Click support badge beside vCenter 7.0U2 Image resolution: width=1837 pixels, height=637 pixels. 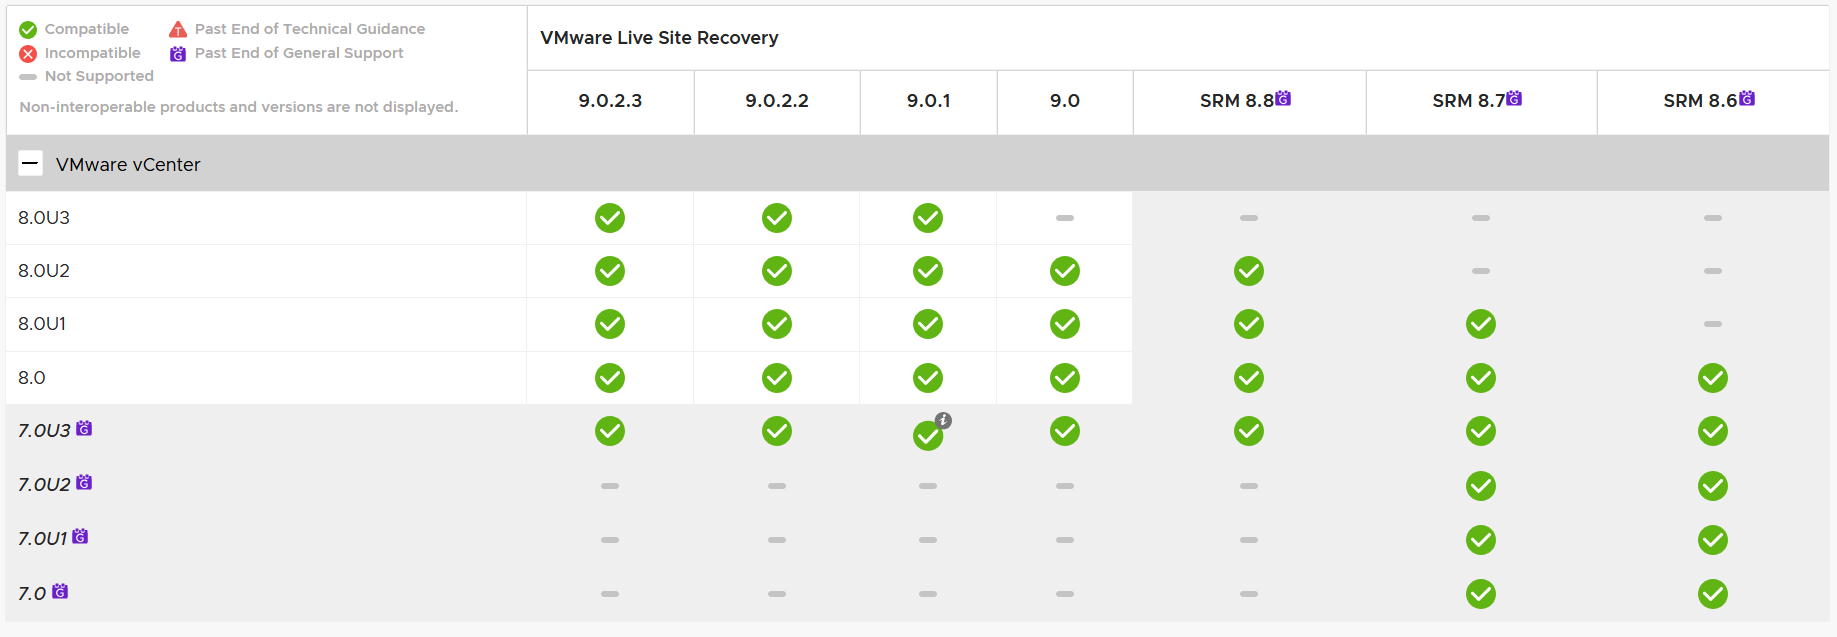[x=84, y=483]
